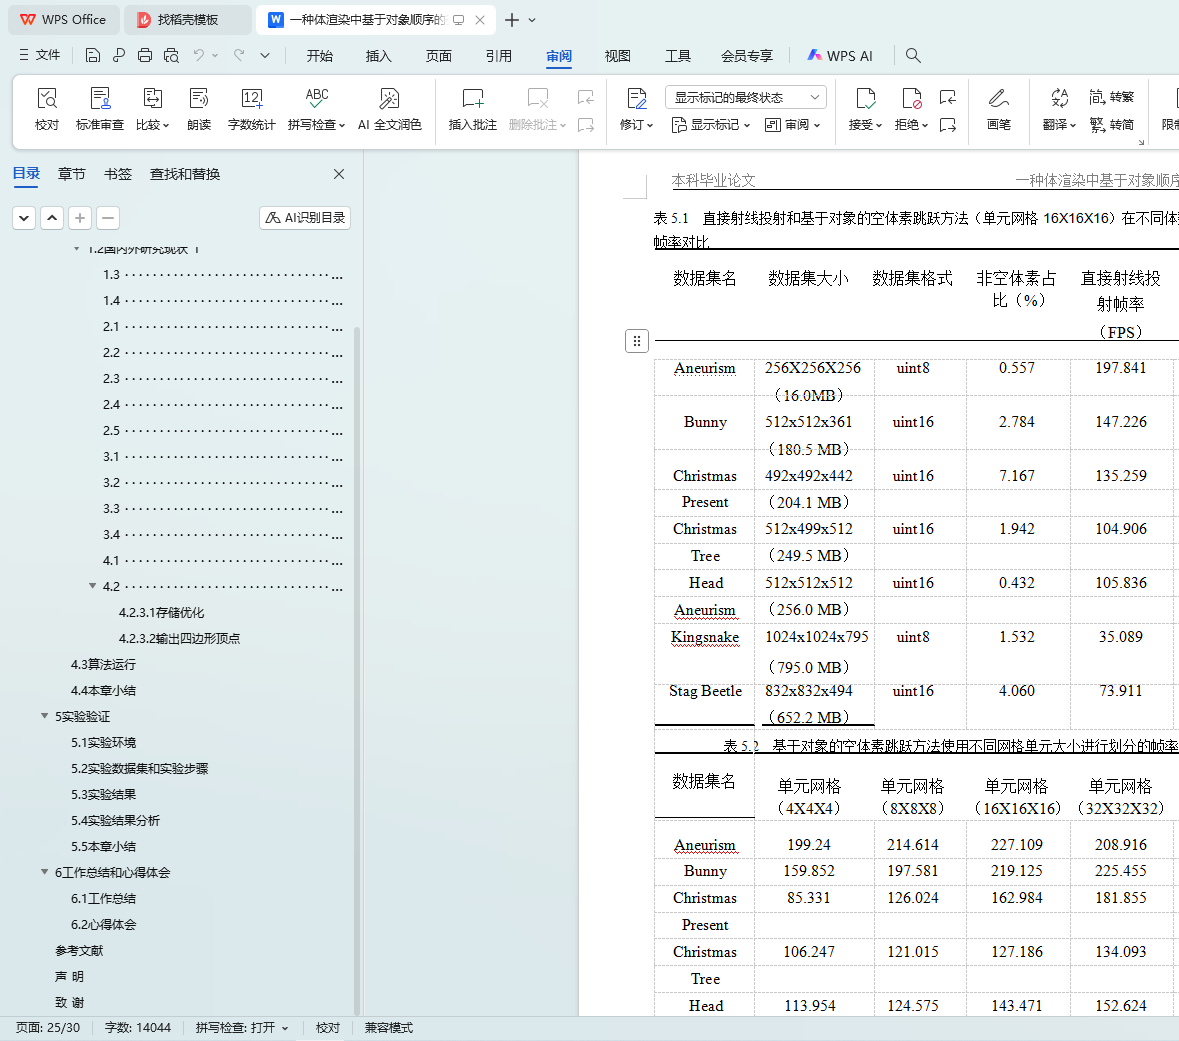Insert a comment with 插入批注
This screenshot has height=1041, width=1179.
tap(473, 109)
